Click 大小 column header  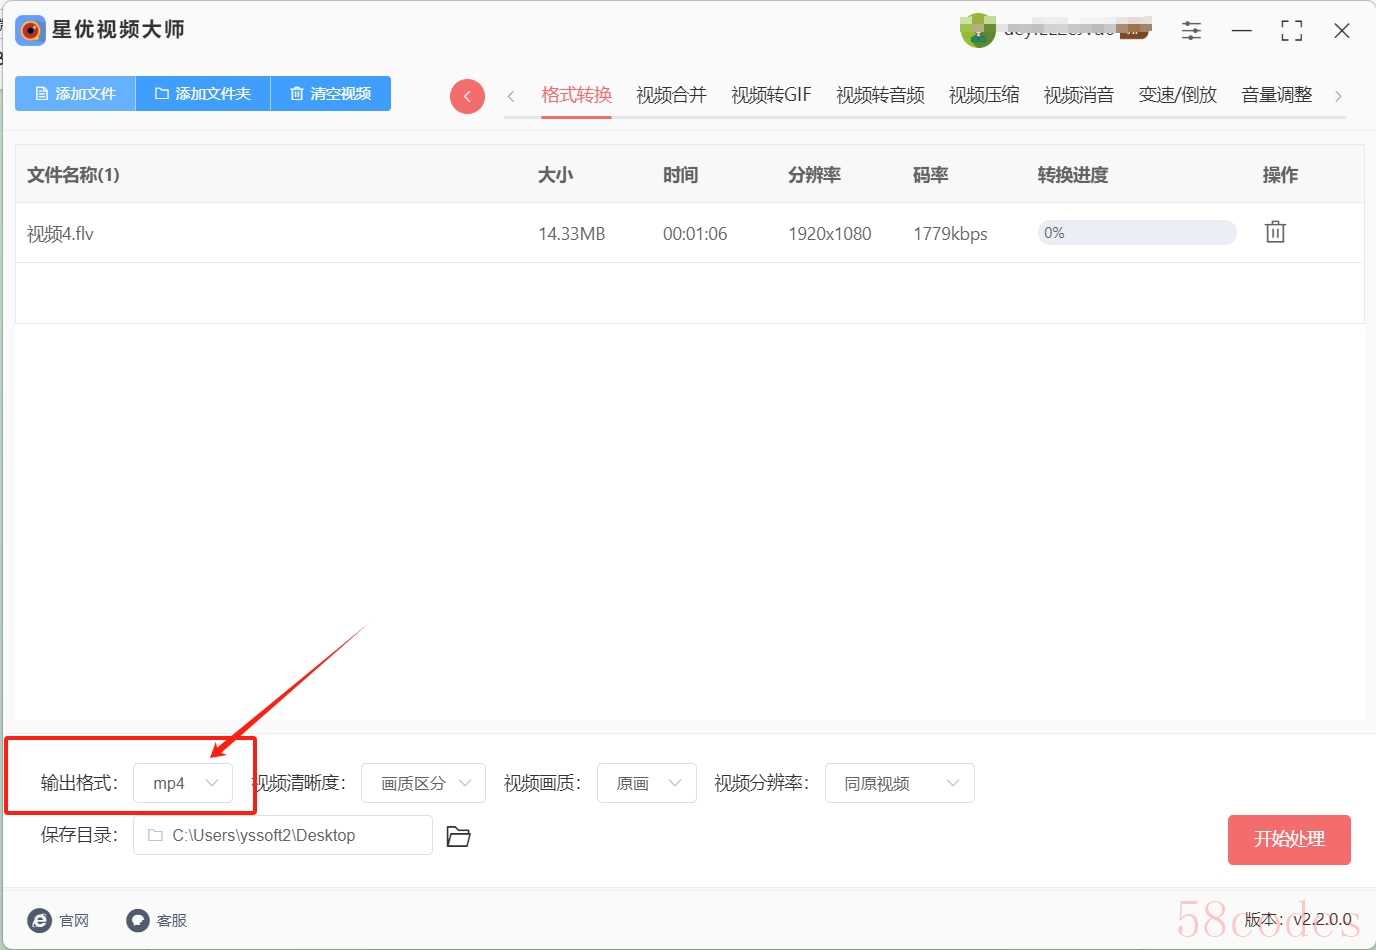click(555, 175)
